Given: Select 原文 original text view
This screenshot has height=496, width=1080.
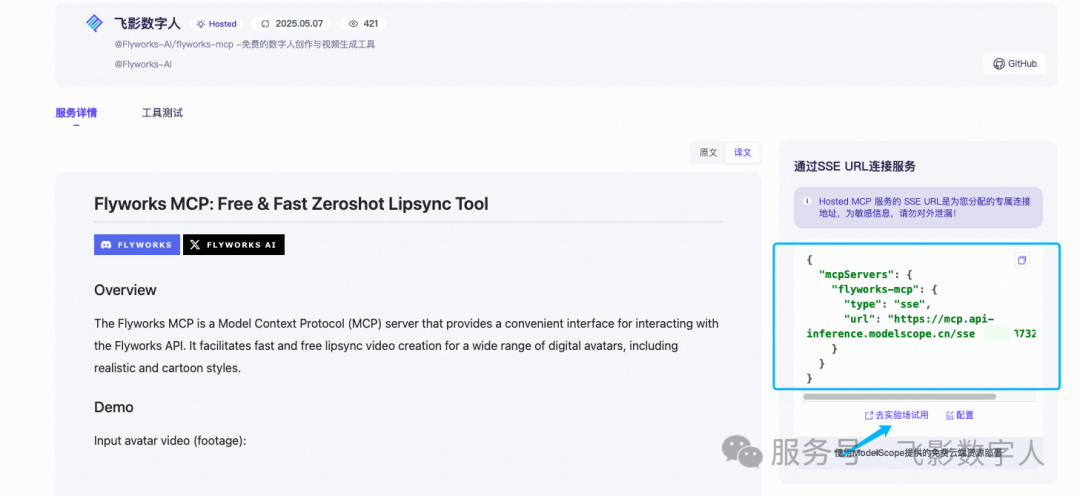Looking at the screenshot, I should [709, 153].
